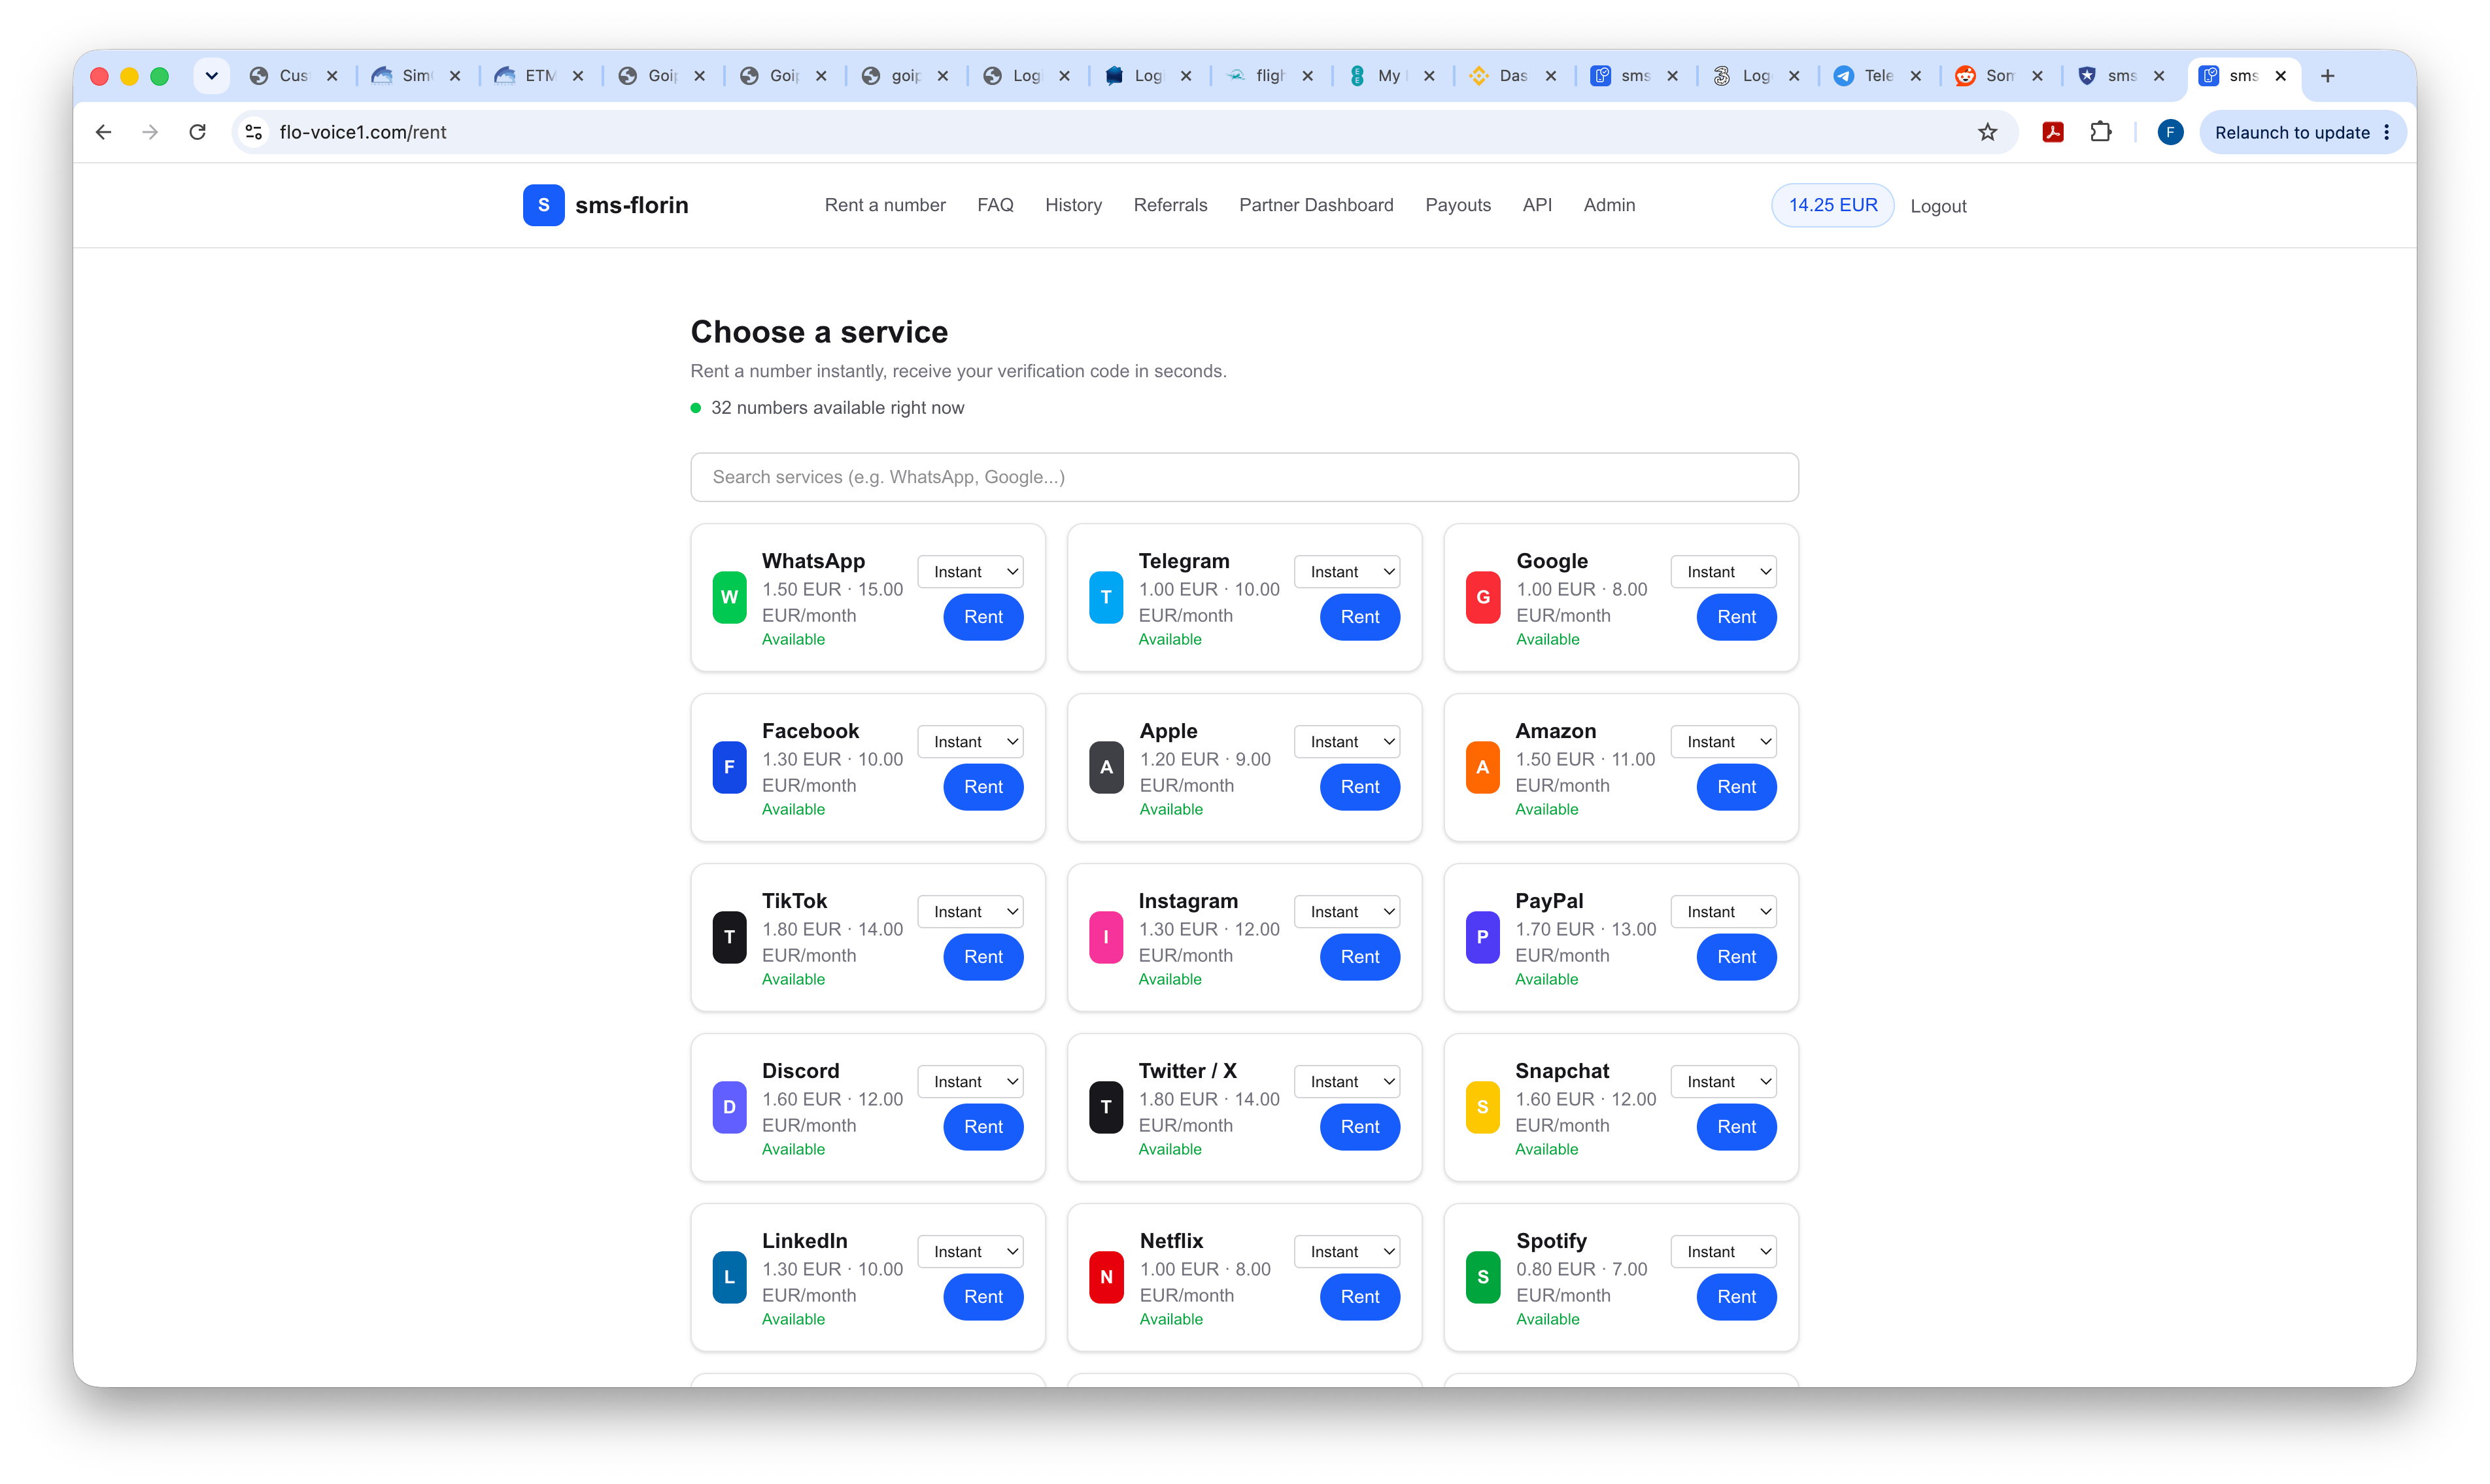
Task: Click the Amazon orange A icon
Action: coord(1483,767)
